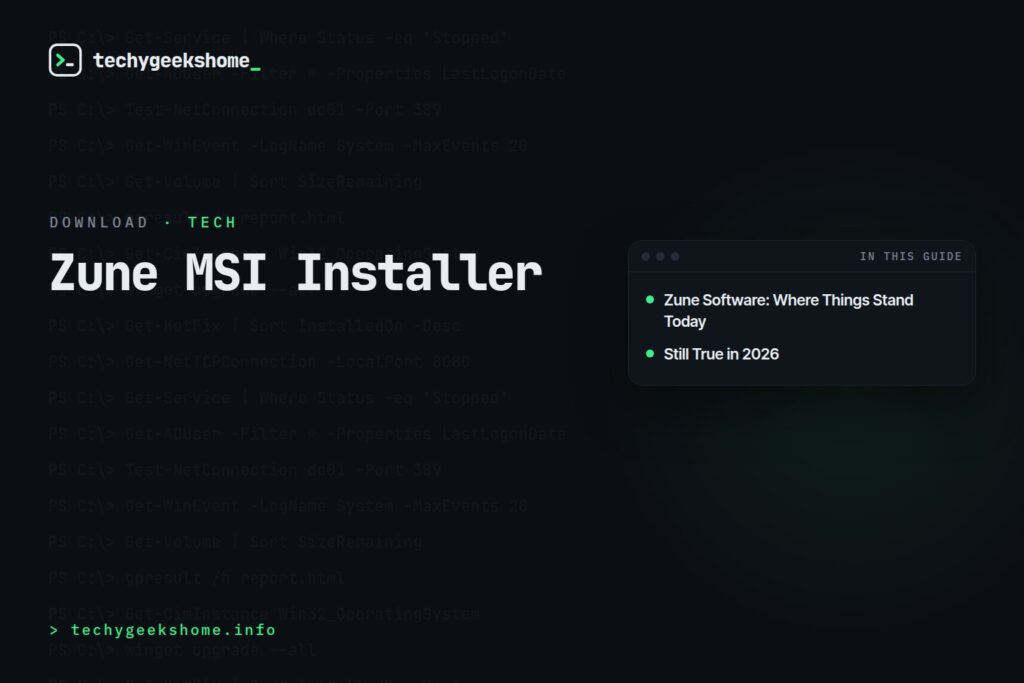Click the IN THIS GUIDE panel header
The width and height of the screenshot is (1024, 683).
point(910,256)
